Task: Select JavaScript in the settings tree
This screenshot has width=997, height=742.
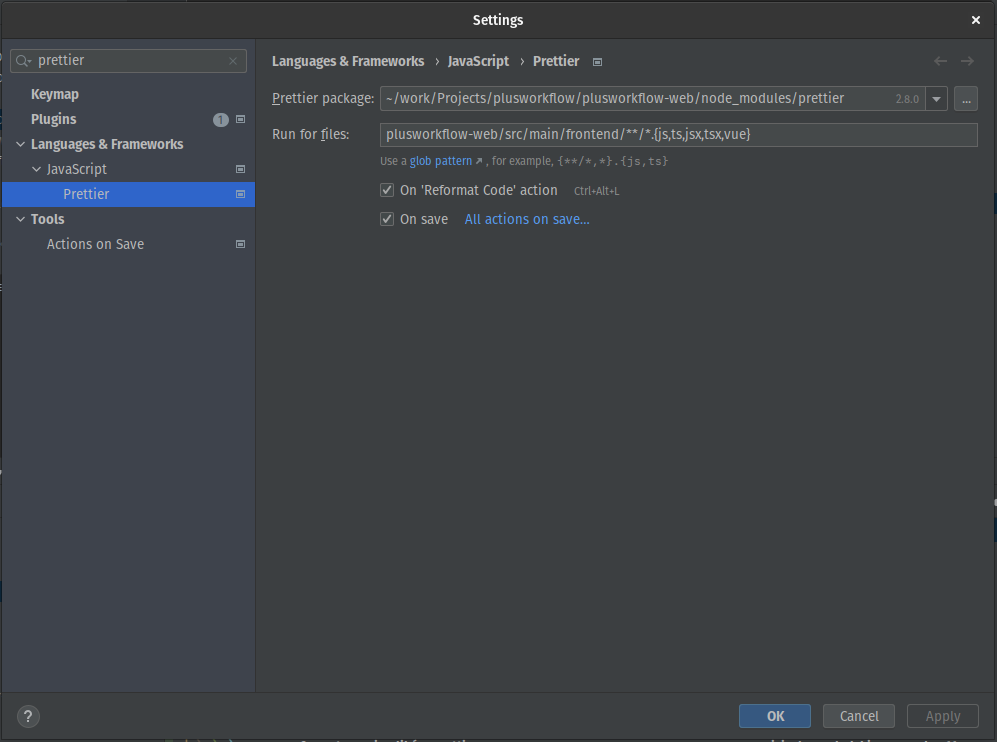Action: 76,169
